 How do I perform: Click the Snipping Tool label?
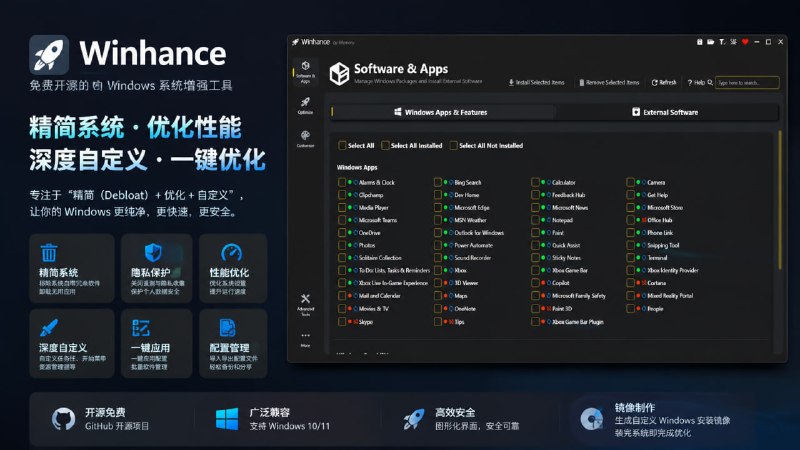click(663, 245)
